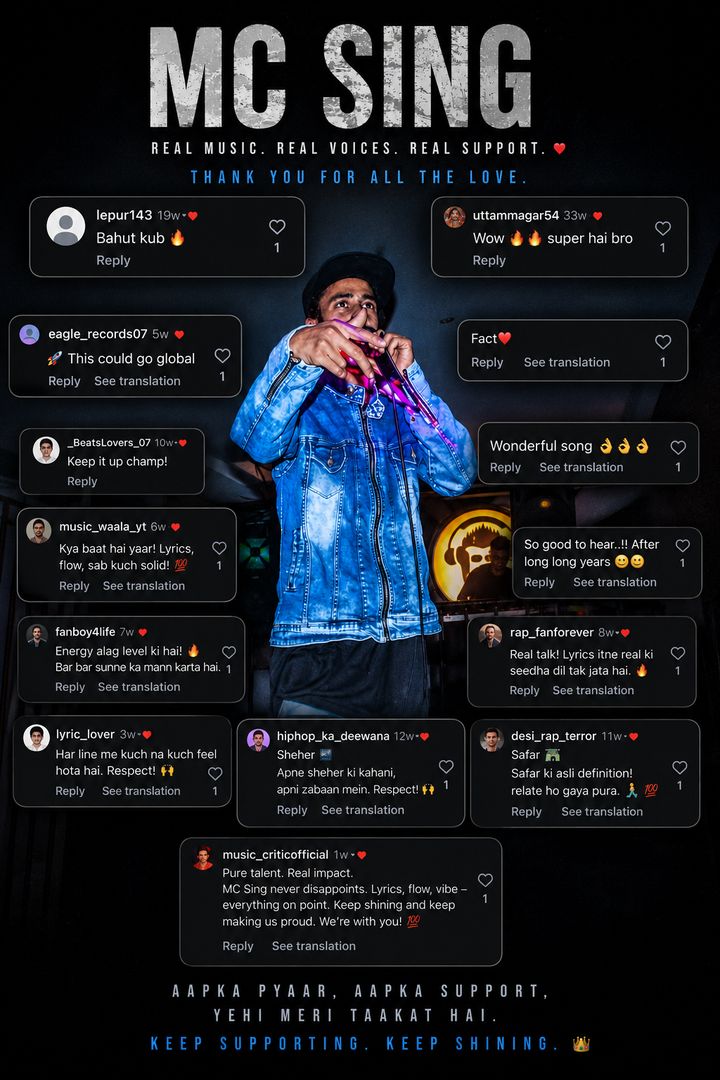Reply to the 'Fact' comment
The image size is (720, 1080).
[487, 362]
